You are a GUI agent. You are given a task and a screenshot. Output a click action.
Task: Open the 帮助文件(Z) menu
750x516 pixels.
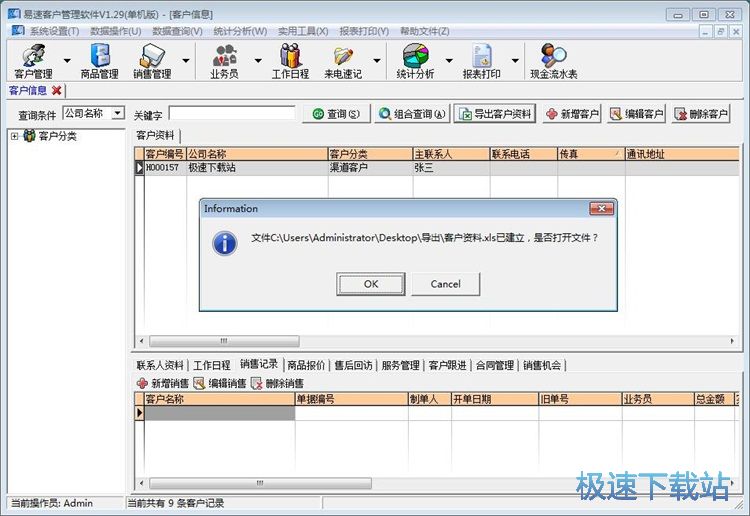coord(425,31)
